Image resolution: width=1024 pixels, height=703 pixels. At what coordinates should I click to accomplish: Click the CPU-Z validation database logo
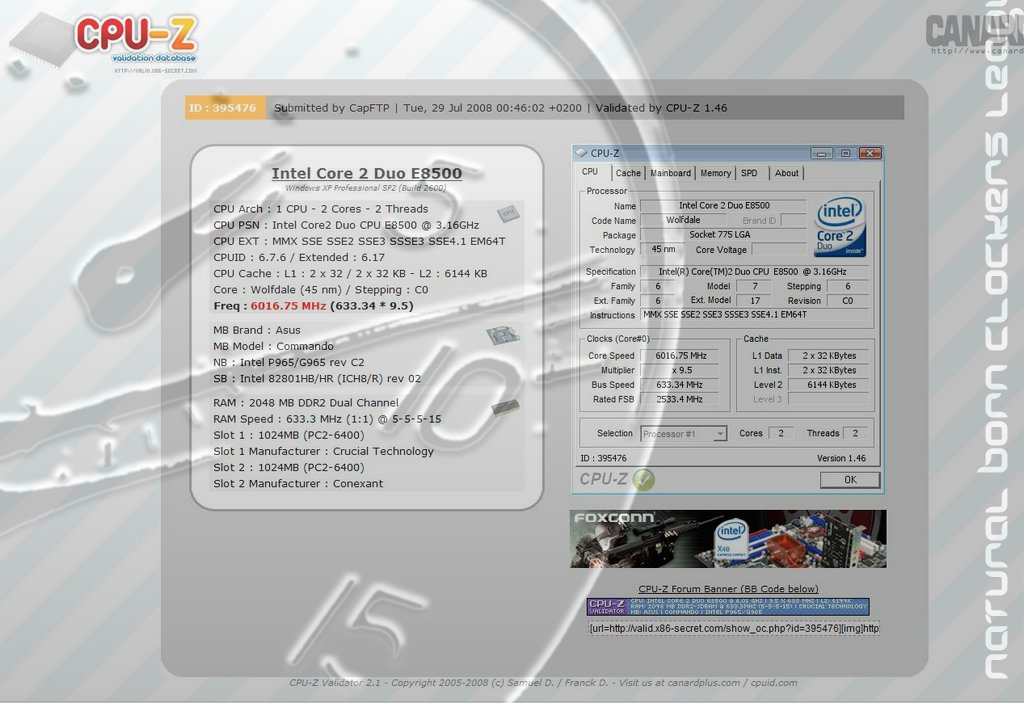(x=104, y=42)
